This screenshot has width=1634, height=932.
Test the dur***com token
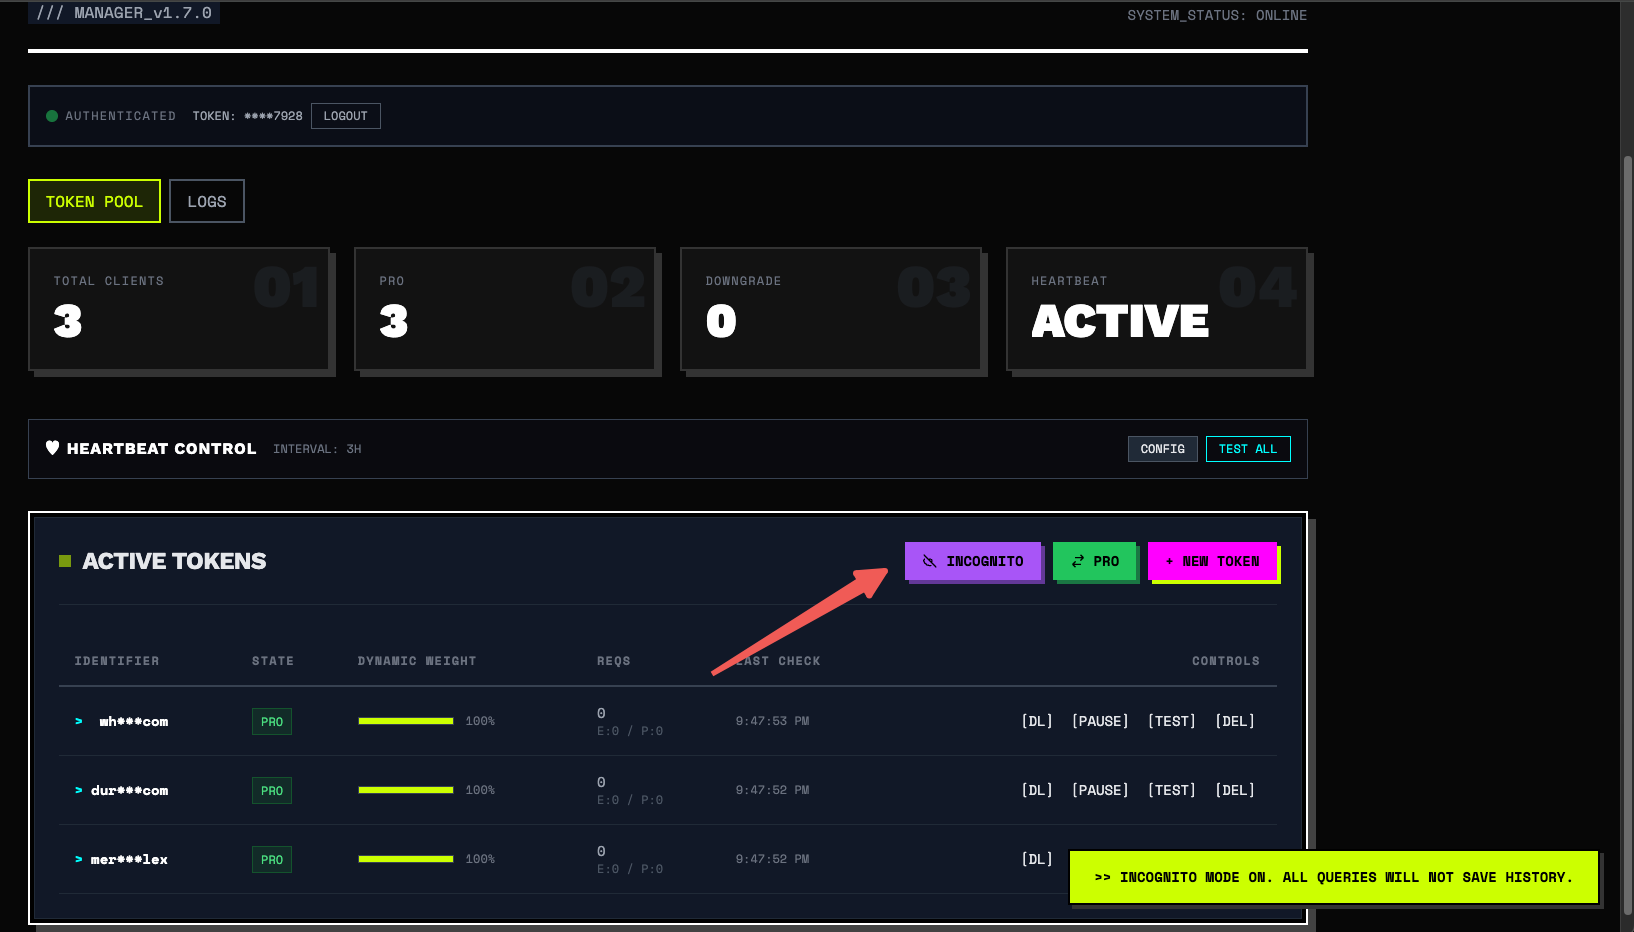1172,790
